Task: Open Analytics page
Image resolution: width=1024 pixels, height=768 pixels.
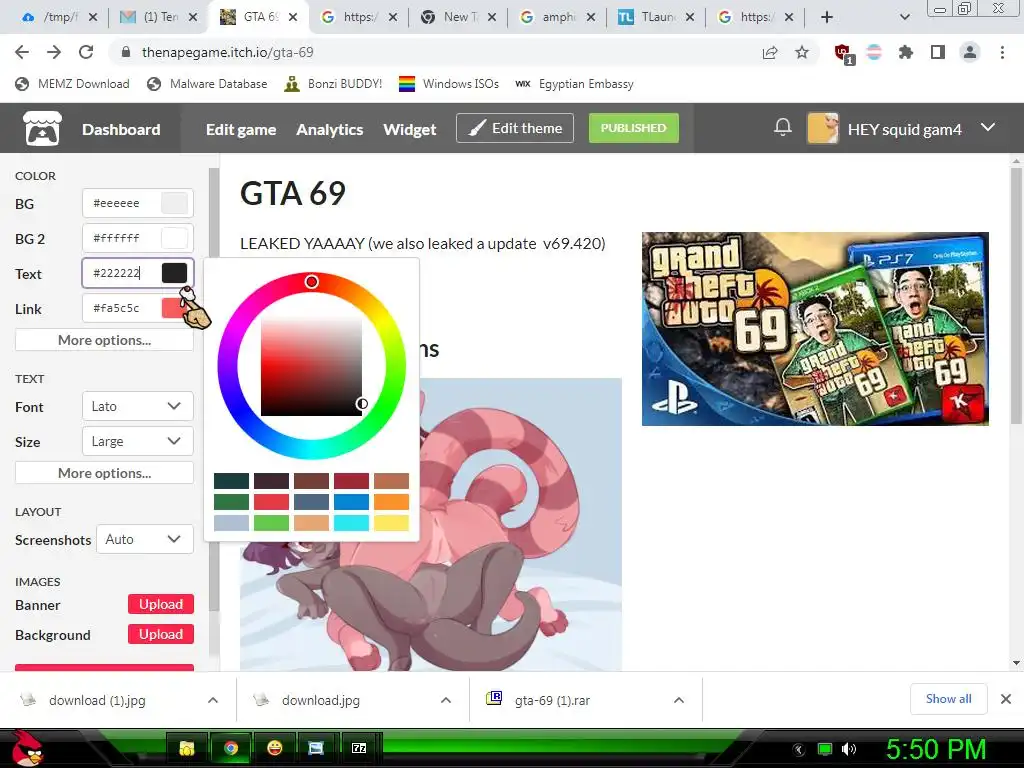Action: coord(330,129)
